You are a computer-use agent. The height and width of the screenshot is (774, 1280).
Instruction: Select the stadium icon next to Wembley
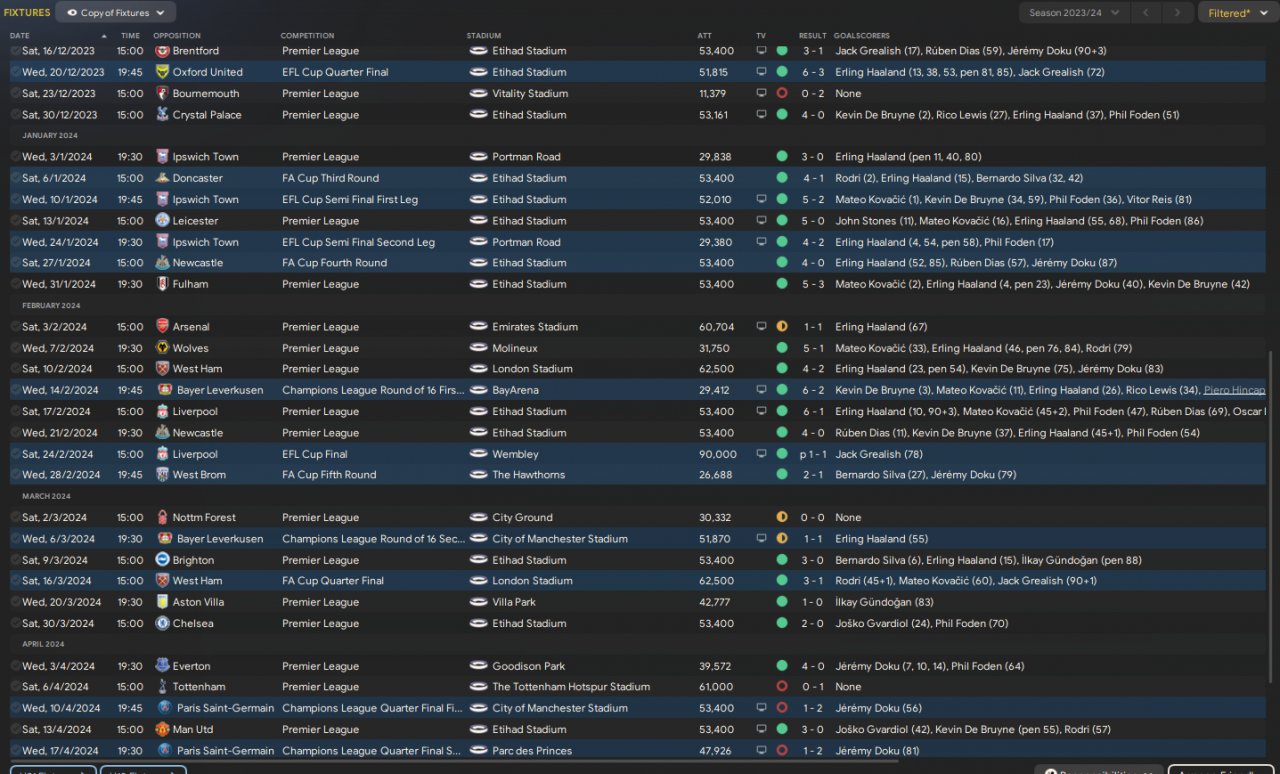pos(478,454)
